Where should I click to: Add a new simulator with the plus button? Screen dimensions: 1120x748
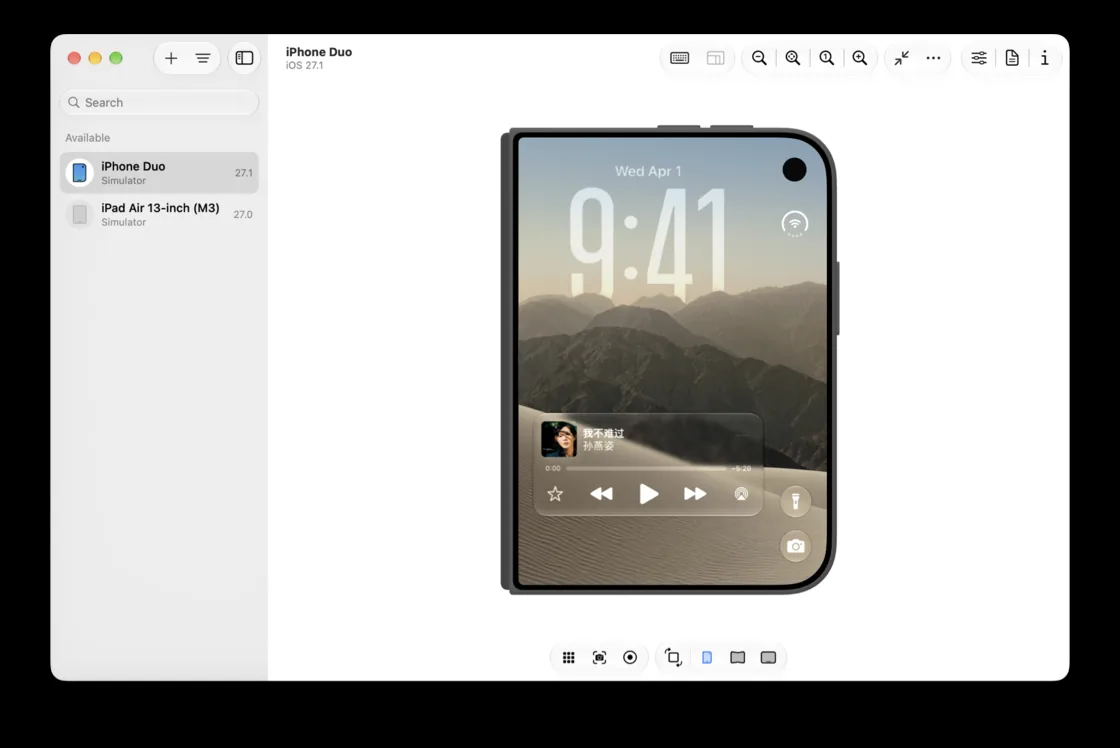(171, 58)
